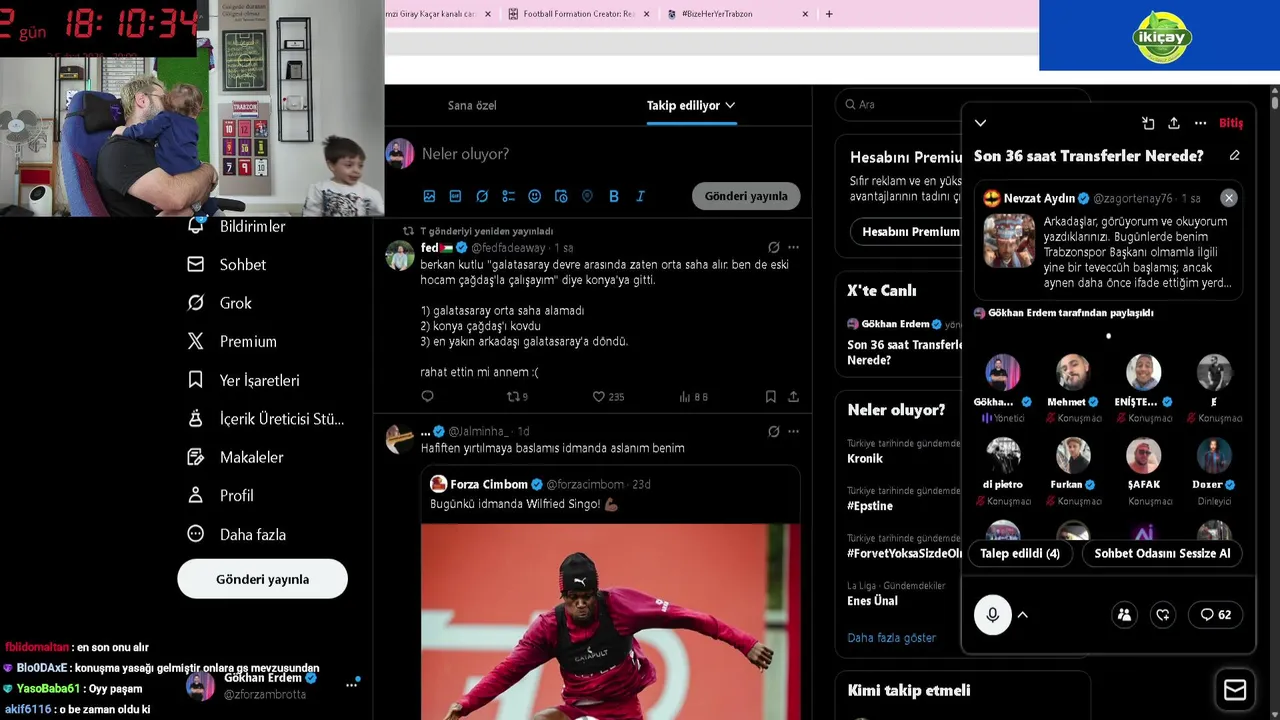The image size is (1280, 720).
Task: Open a new browser tab
Action: tap(828, 14)
